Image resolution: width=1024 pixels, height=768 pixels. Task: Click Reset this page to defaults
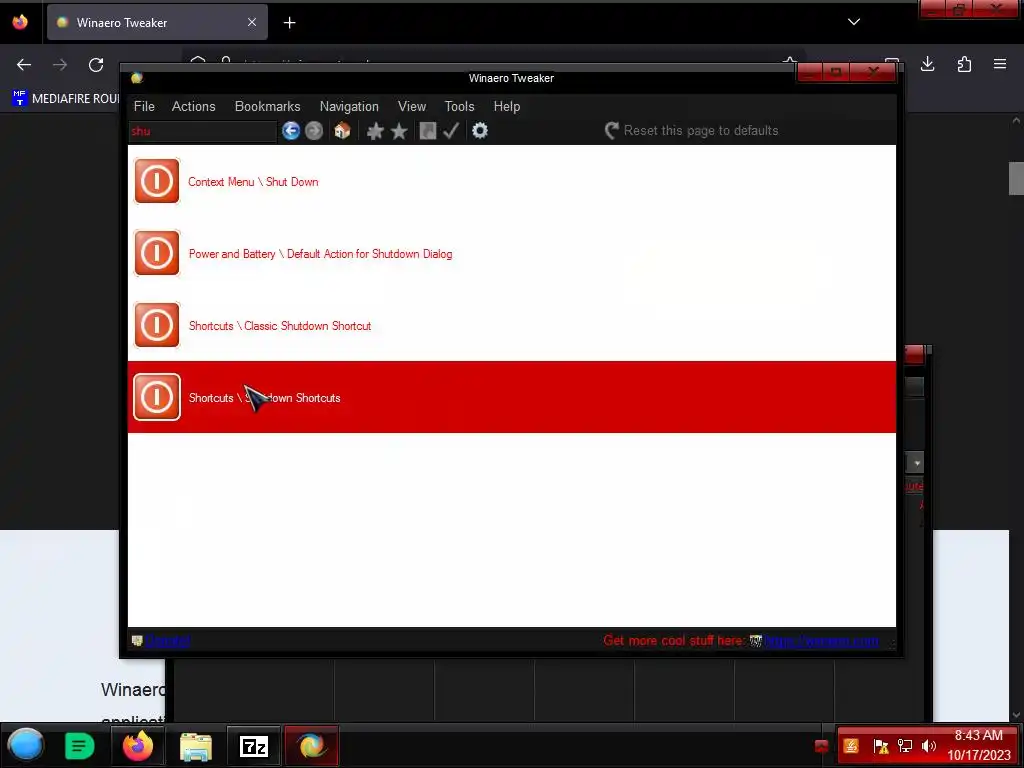click(692, 131)
